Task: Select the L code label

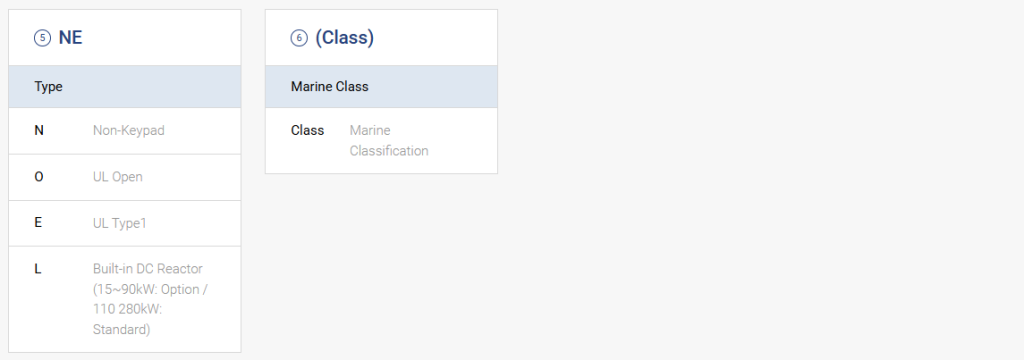Action: [x=37, y=269]
